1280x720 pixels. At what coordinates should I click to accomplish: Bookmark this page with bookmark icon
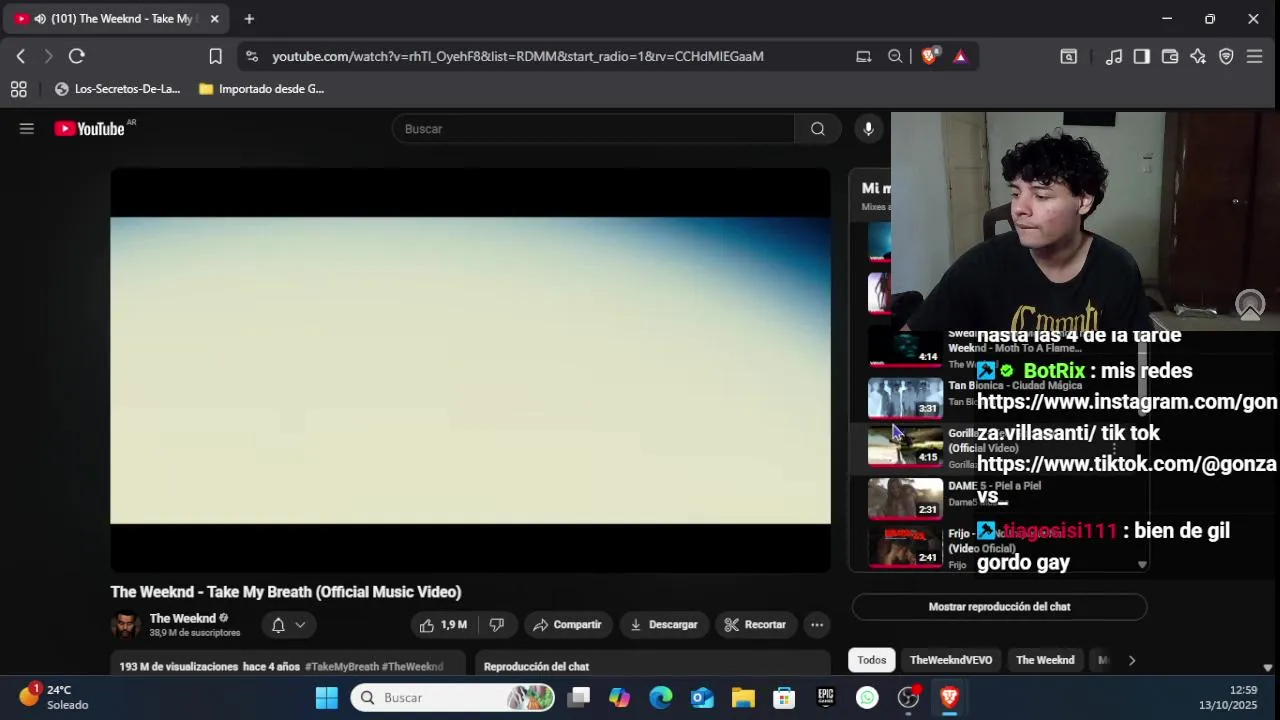click(215, 56)
